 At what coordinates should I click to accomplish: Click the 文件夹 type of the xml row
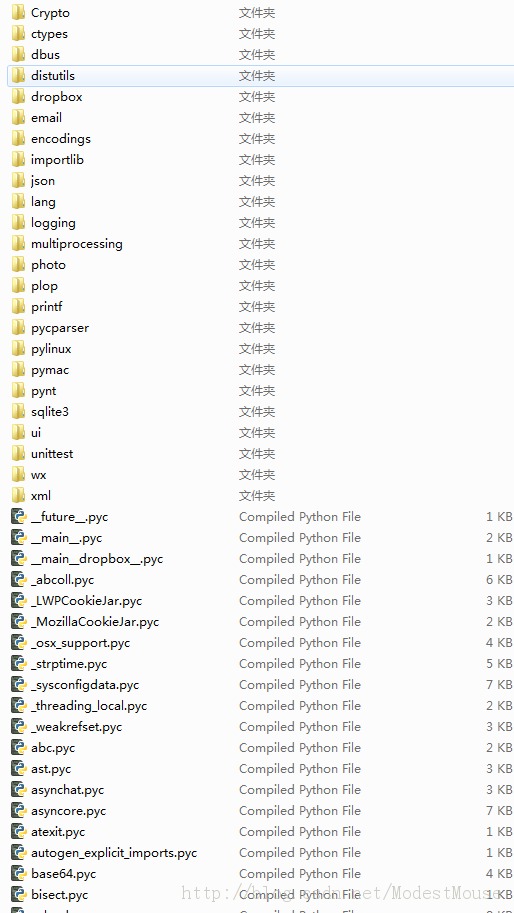(257, 496)
